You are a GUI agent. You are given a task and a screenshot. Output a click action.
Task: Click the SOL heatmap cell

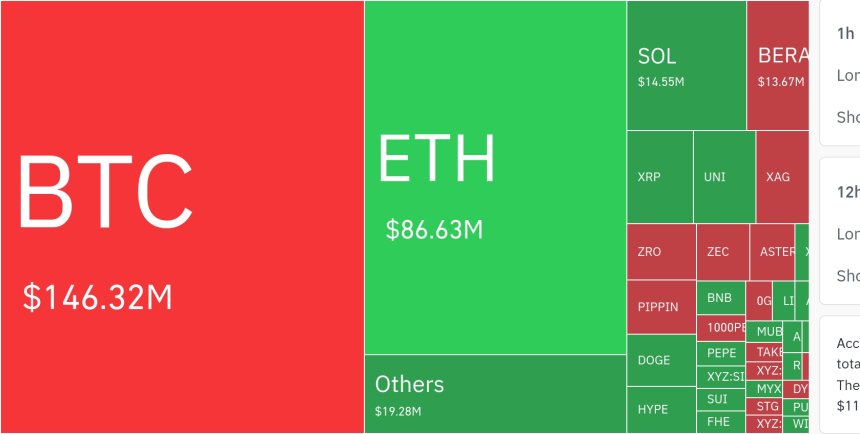click(686, 65)
